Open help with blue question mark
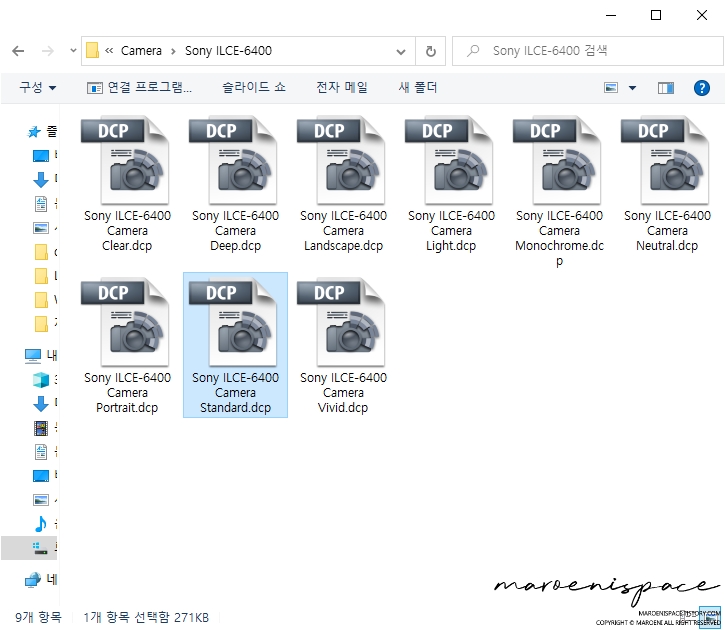 tap(702, 87)
